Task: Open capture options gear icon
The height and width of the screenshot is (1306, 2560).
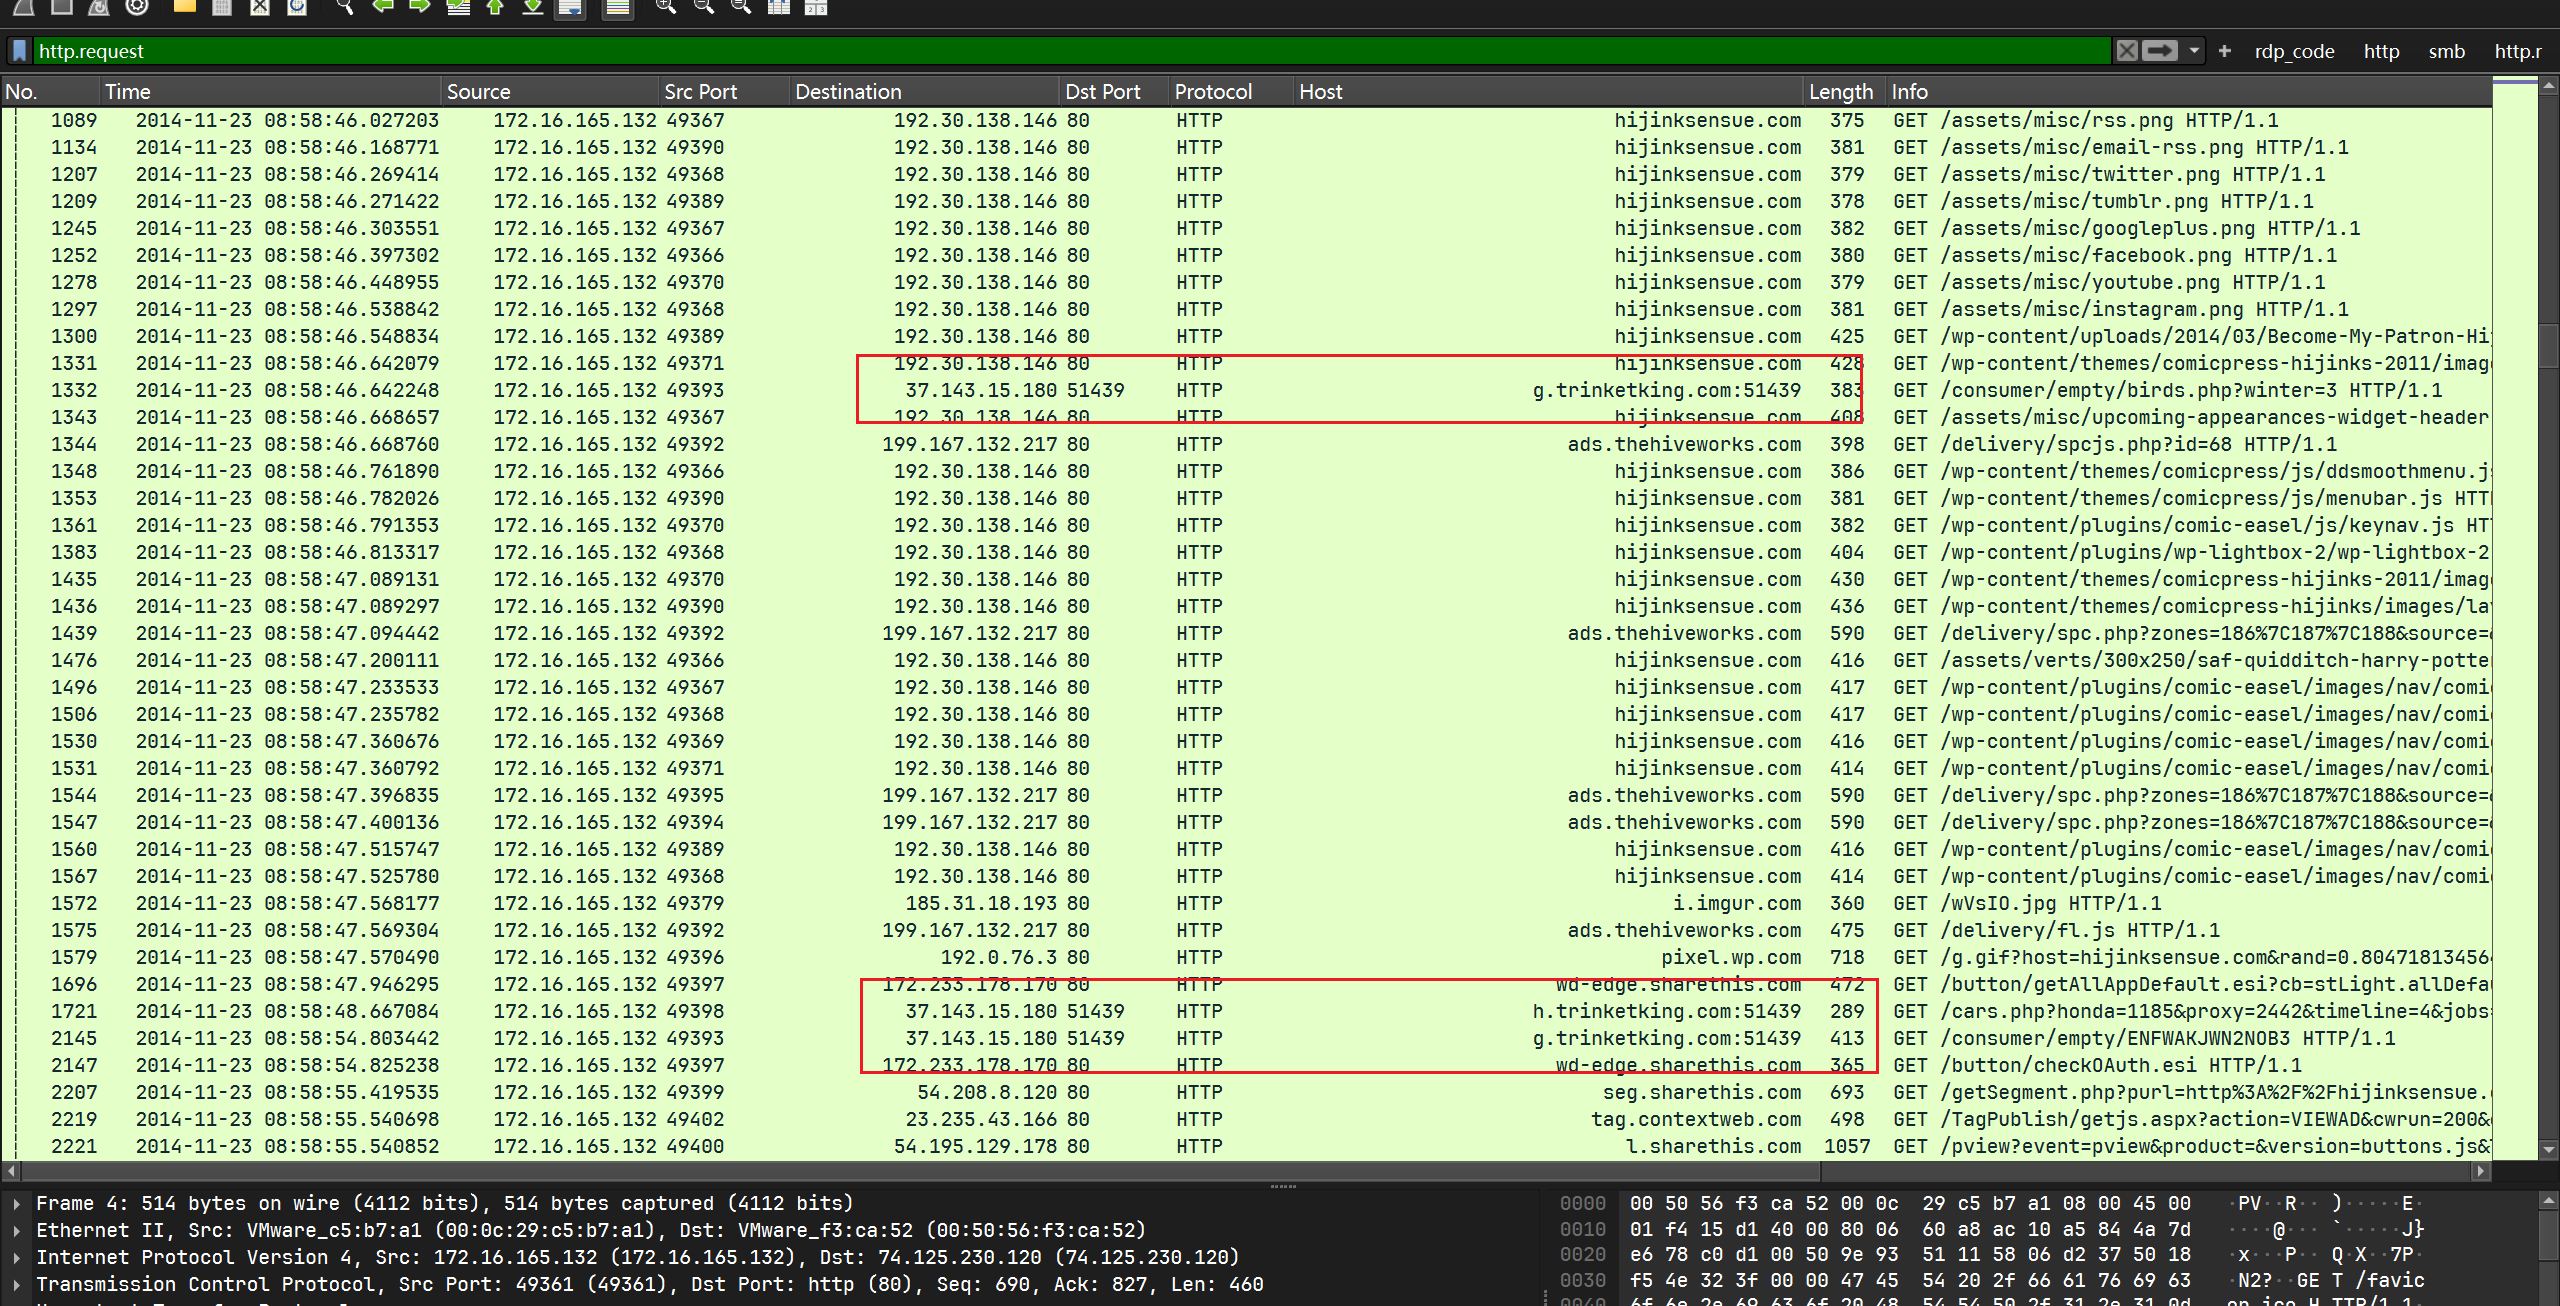Action: point(137,7)
